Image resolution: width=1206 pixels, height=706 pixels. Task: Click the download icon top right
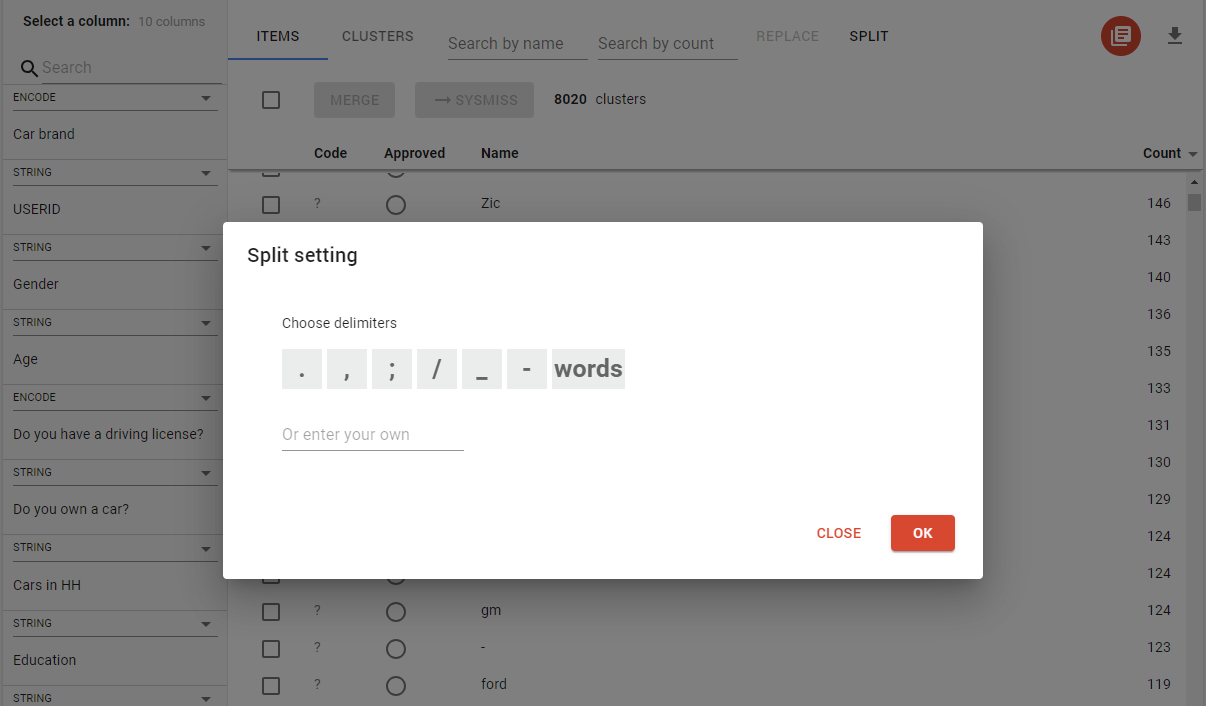1175,35
